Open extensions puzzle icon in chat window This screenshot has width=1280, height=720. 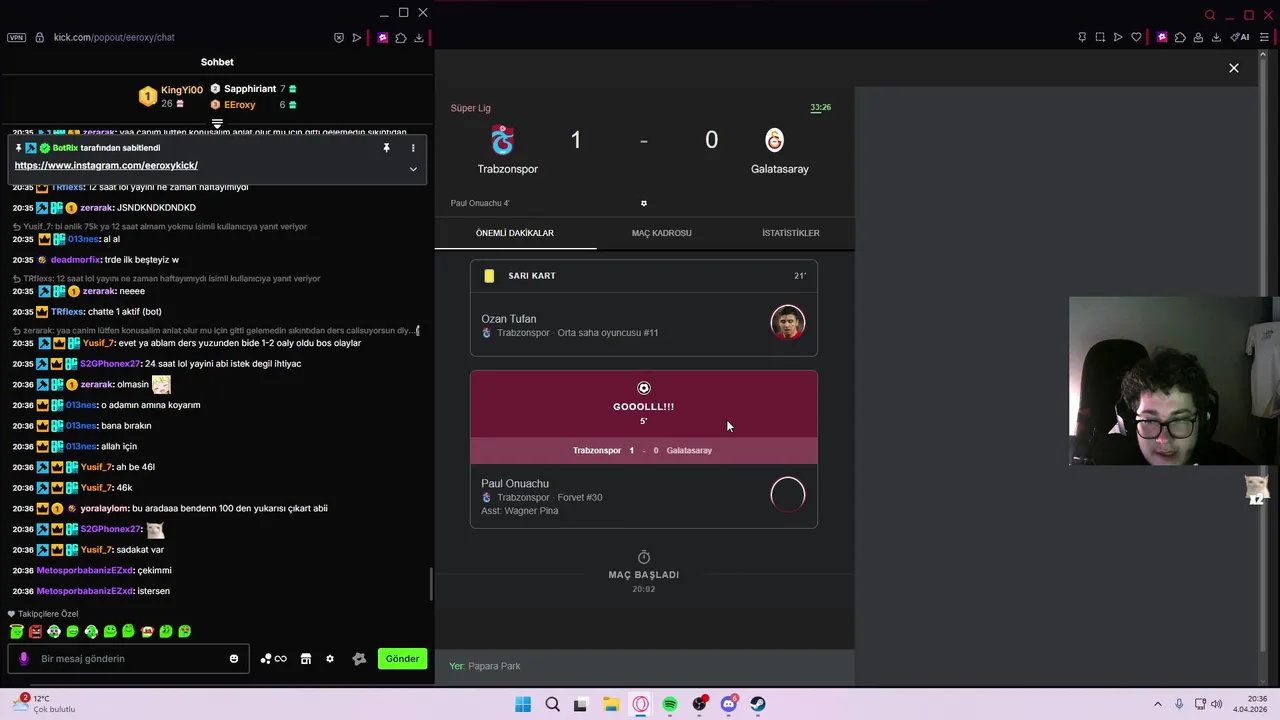tap(401, 38)
